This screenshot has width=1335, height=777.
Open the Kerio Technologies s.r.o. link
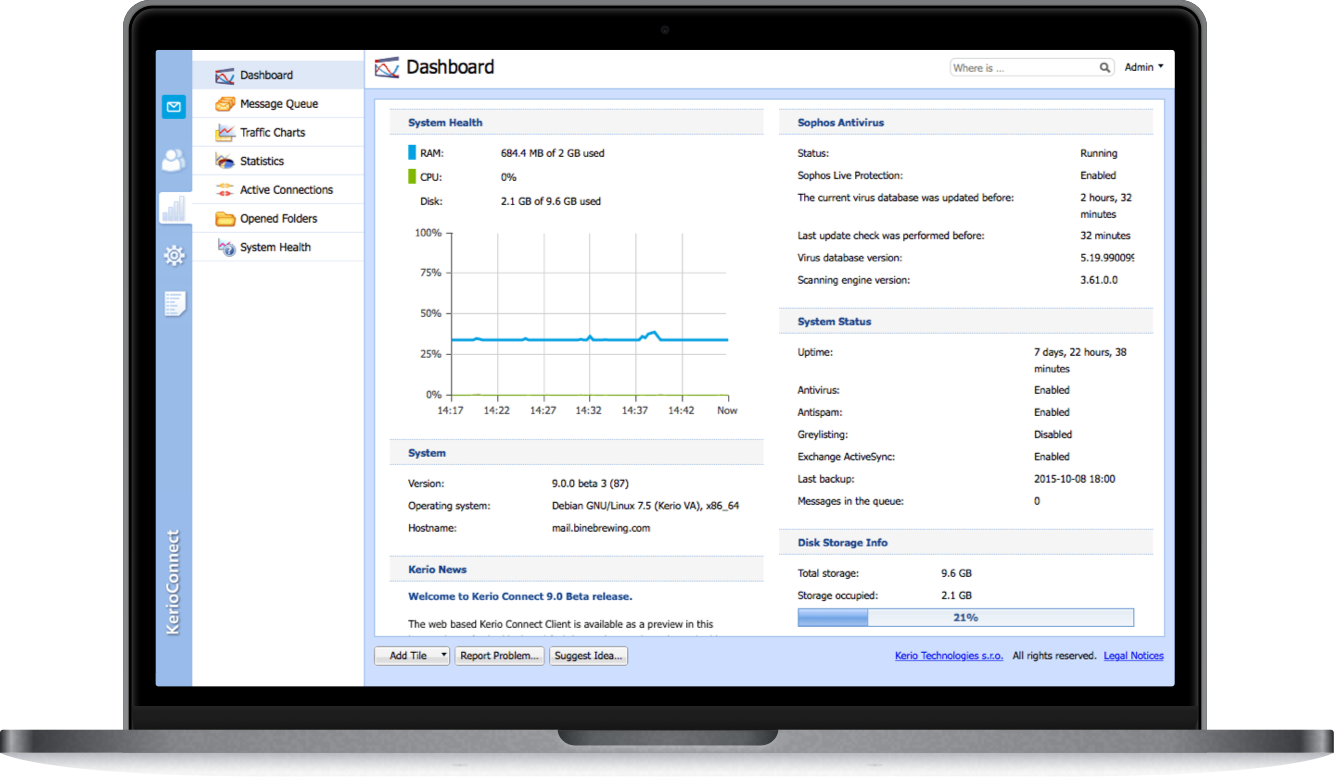pyautogui.click(x=948, y=656)
